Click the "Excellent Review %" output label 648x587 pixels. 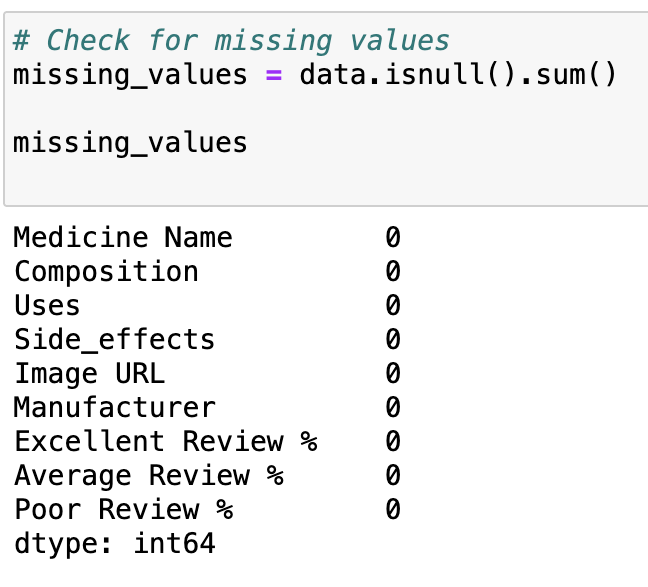(165, 441)
